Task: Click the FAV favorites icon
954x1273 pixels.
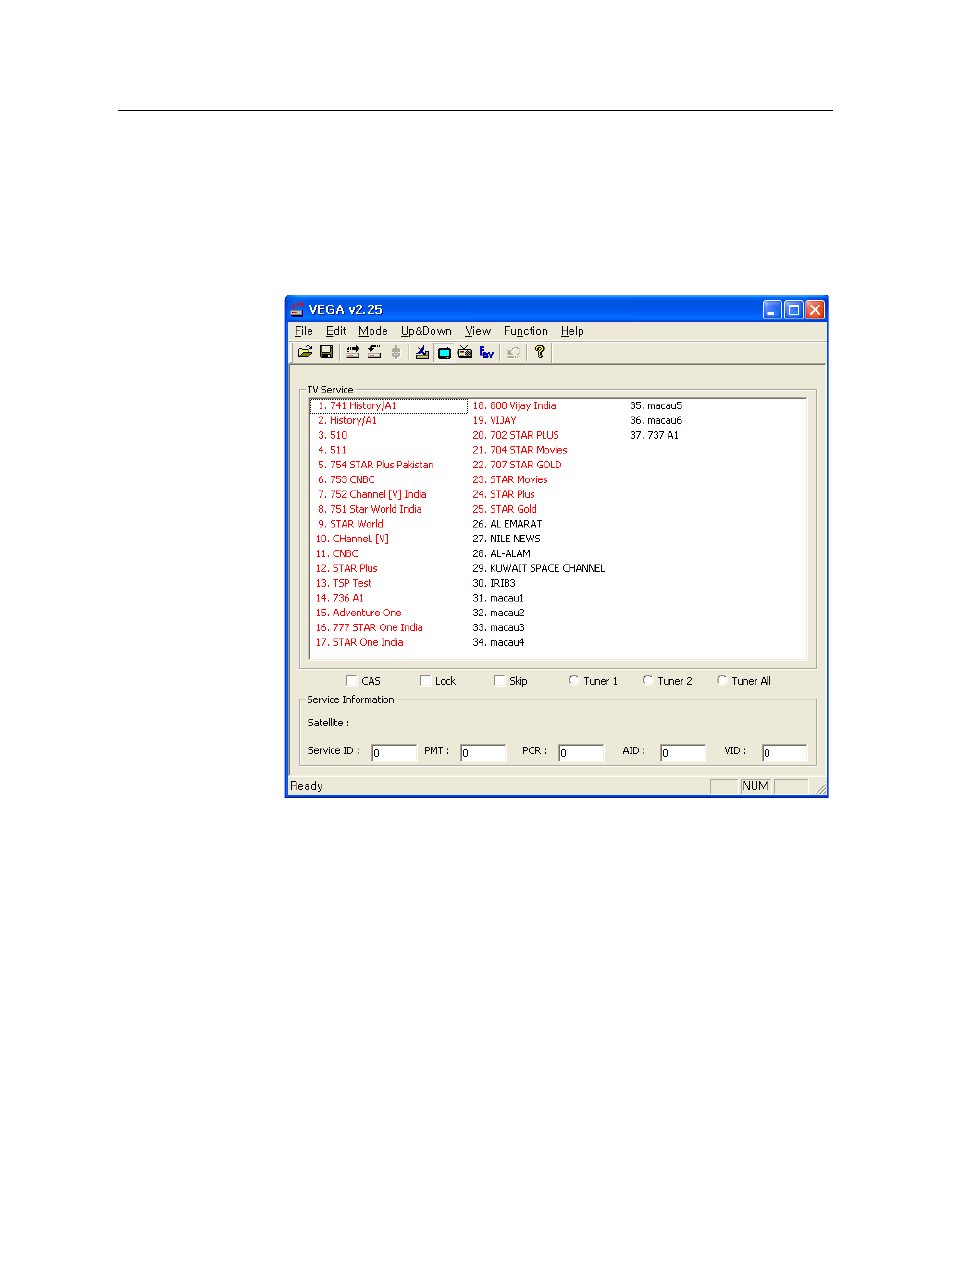Action: (487, 352)
